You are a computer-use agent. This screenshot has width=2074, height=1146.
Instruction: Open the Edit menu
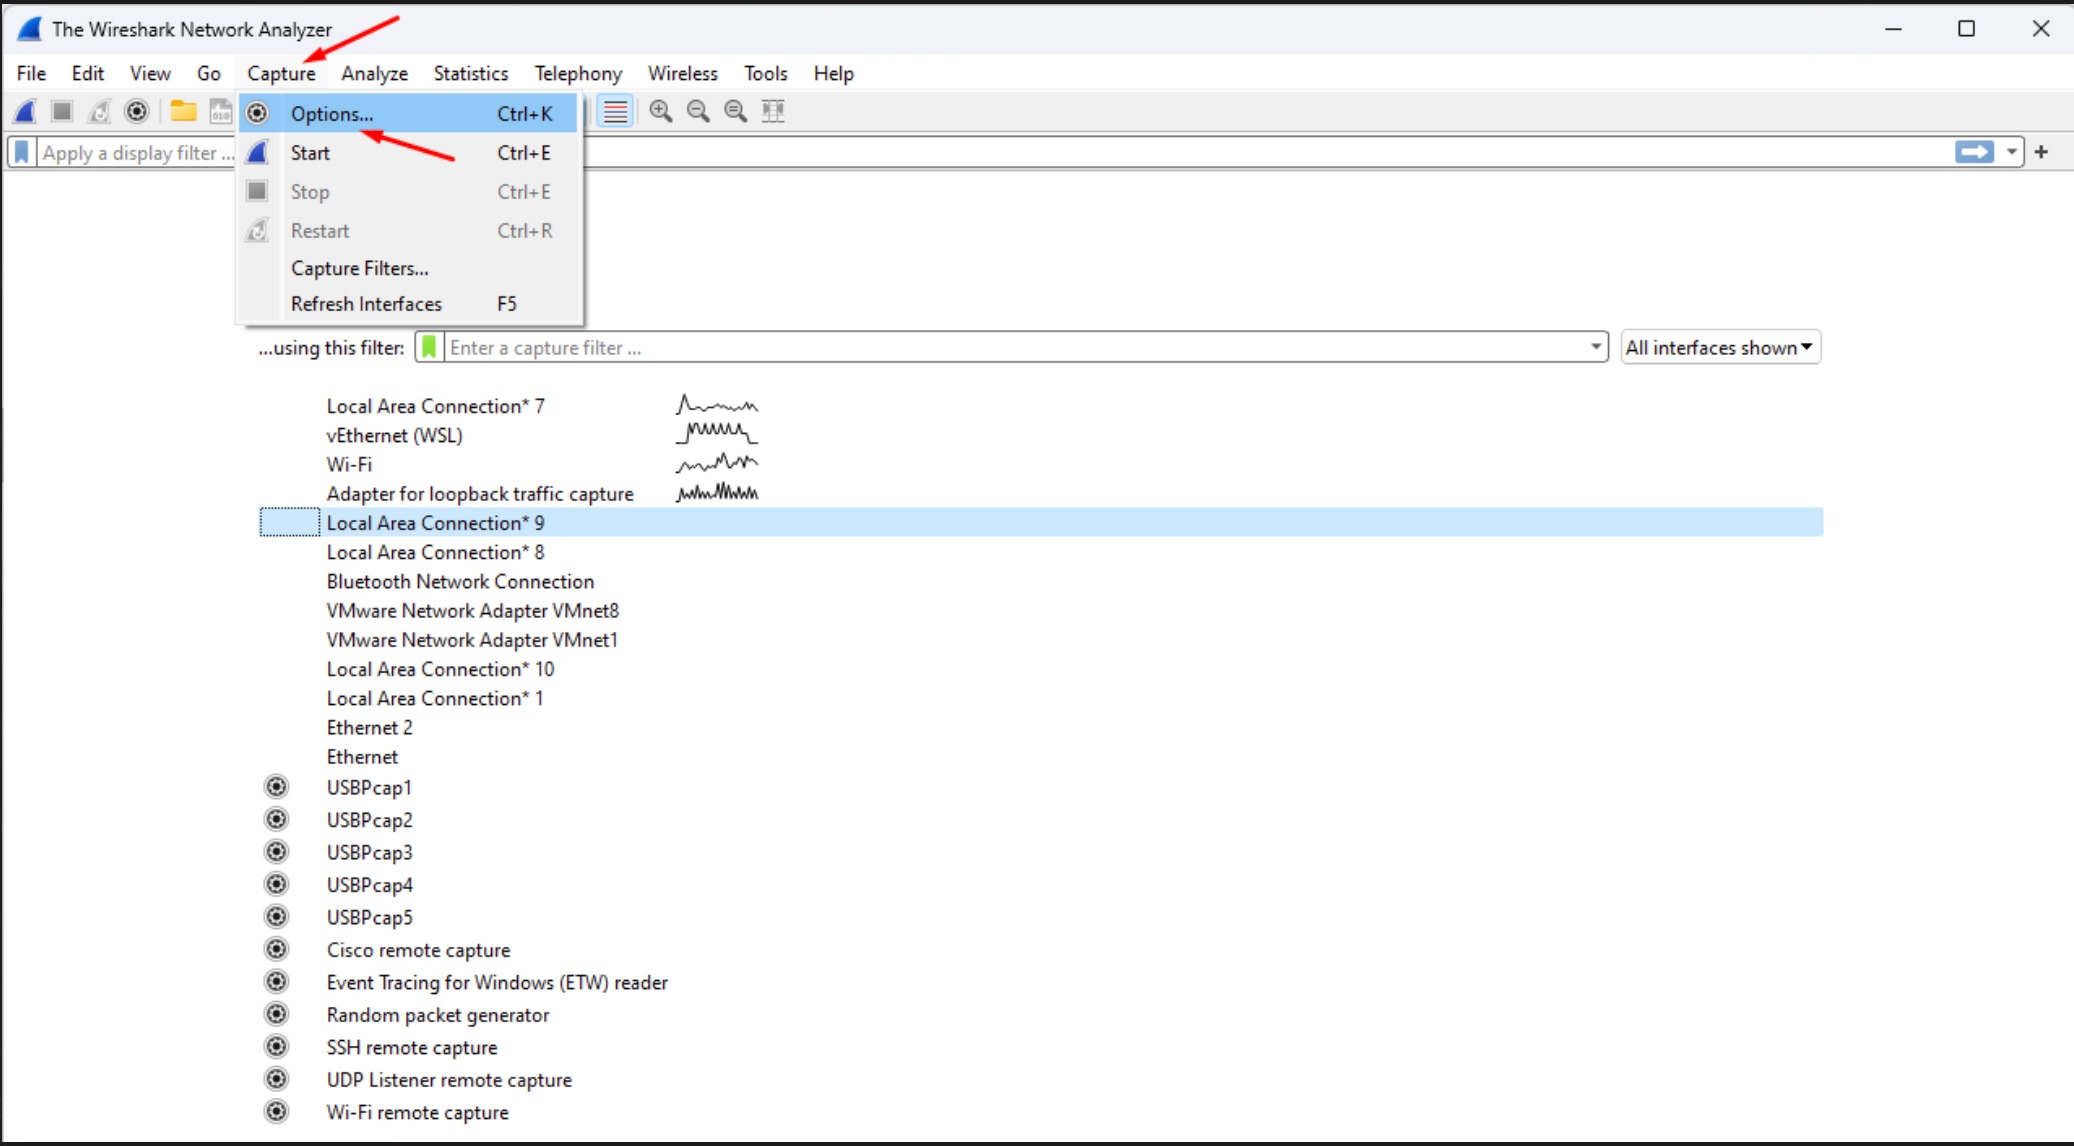88,73
